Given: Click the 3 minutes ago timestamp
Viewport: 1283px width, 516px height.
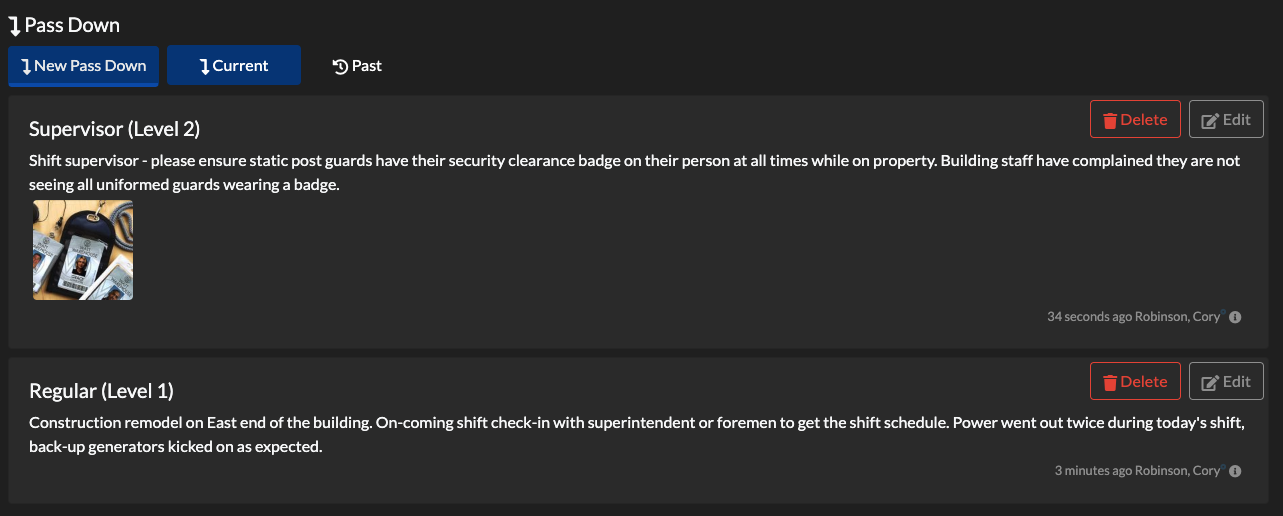Looking at the screenshot, I should (1093, 471).
